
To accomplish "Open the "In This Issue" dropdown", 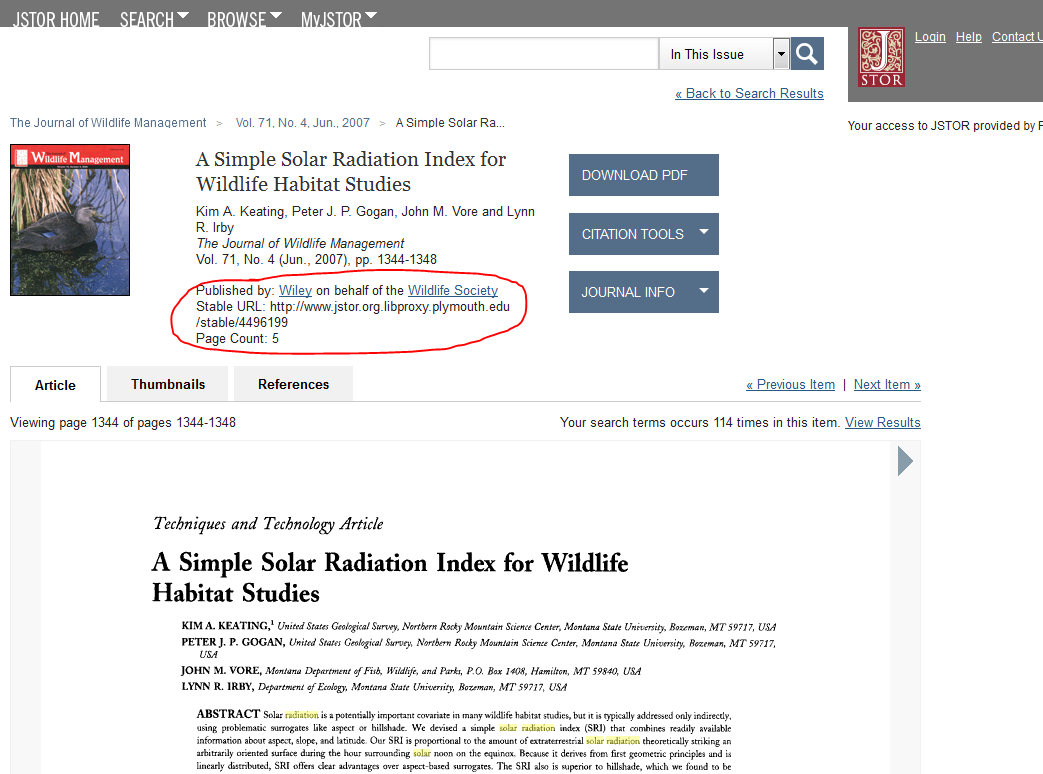I will point(781,53).
